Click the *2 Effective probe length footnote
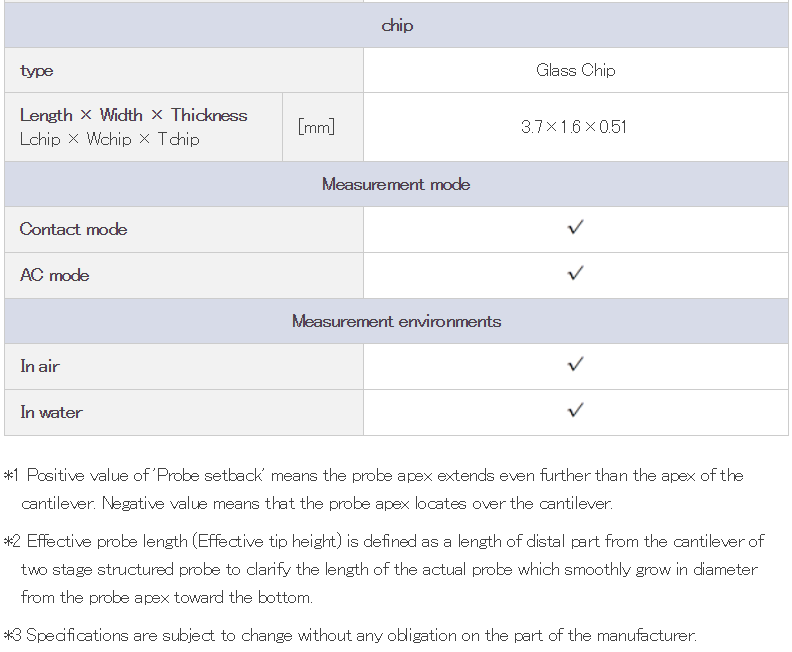Image resolution: width=792 pixels, height=652 pixels. point(384,569)
